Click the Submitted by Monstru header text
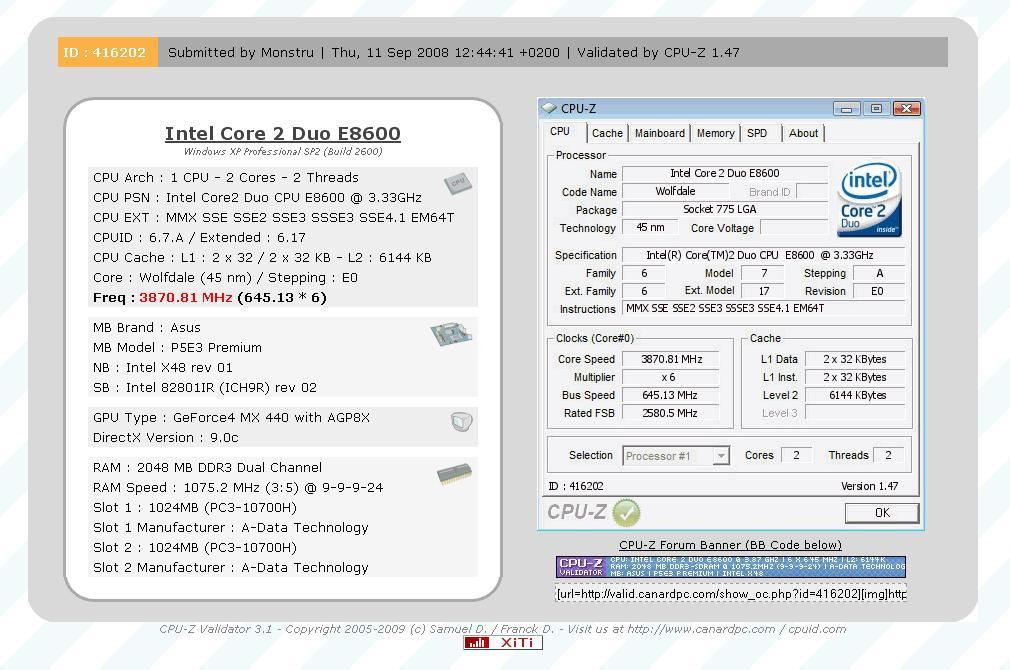The height and width of the screenshot is (670, 1010). [241, 52]
